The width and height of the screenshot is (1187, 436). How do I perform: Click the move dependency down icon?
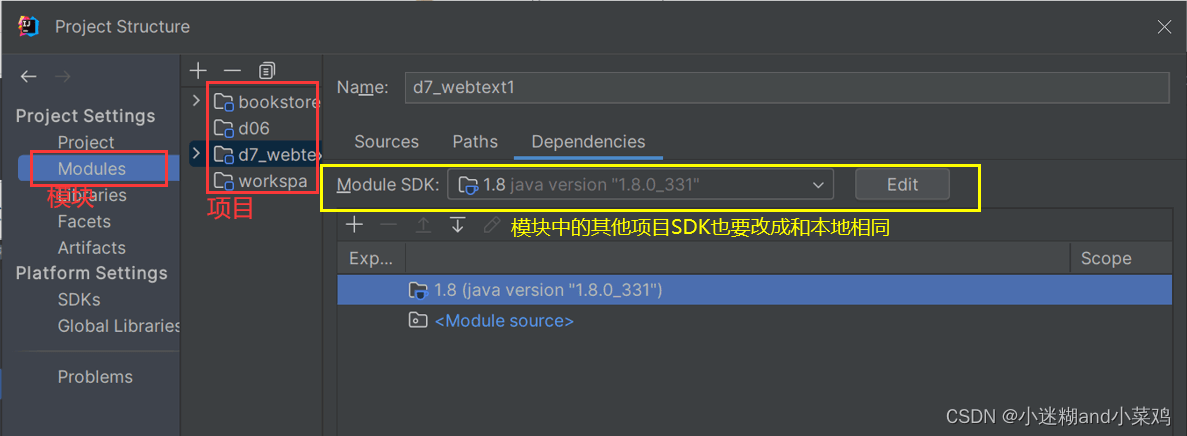pos(457,225)
